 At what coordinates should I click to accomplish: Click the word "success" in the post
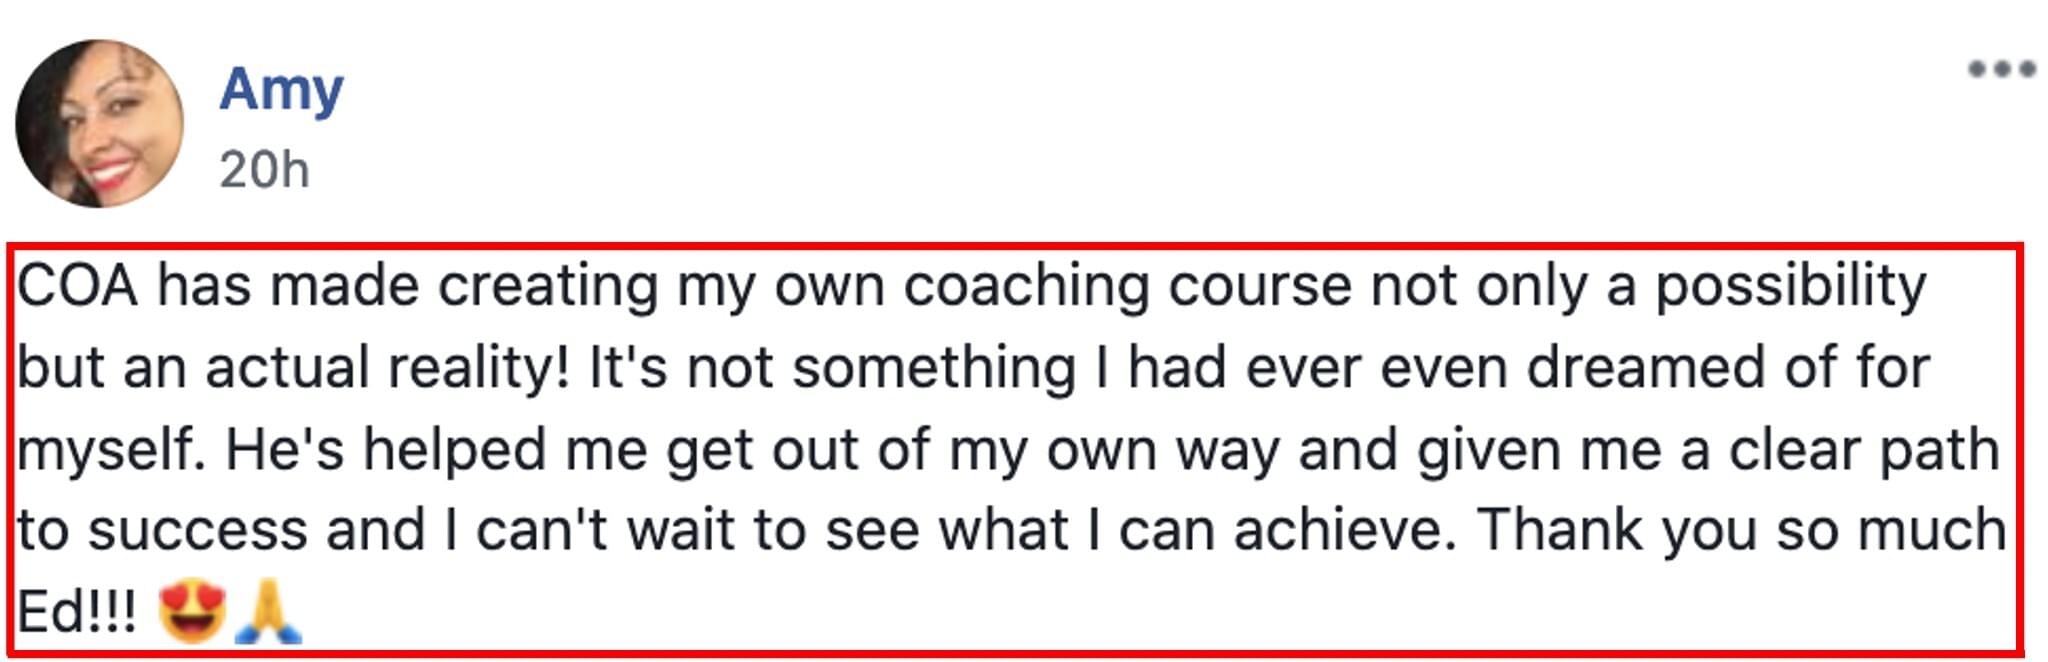pos(197,529)
